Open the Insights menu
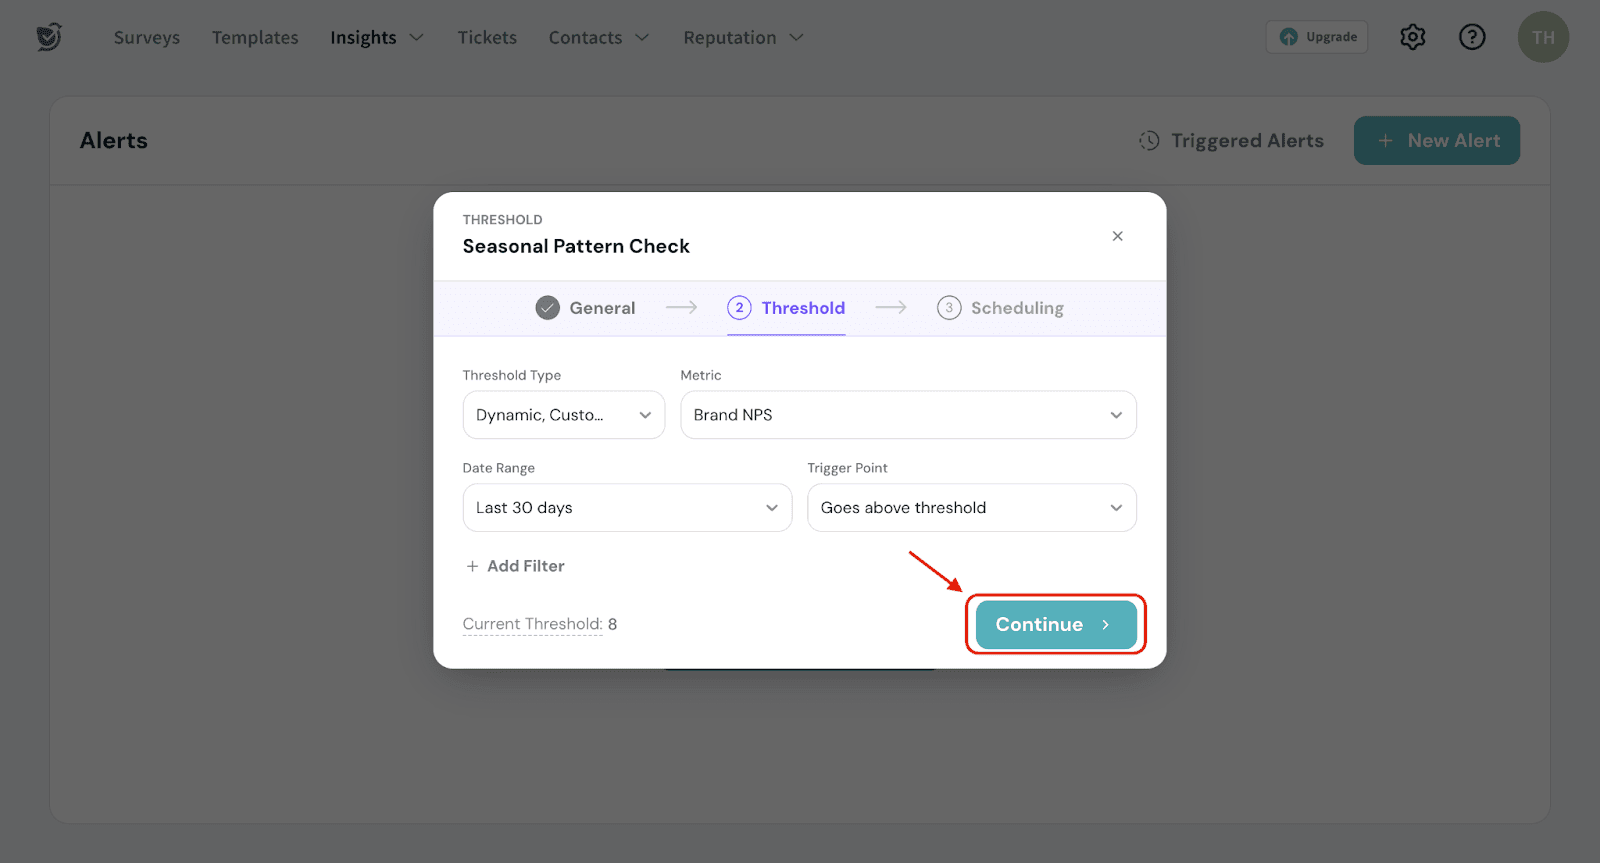This screenshot has width=1600, height=863. (x=376, y=38)
